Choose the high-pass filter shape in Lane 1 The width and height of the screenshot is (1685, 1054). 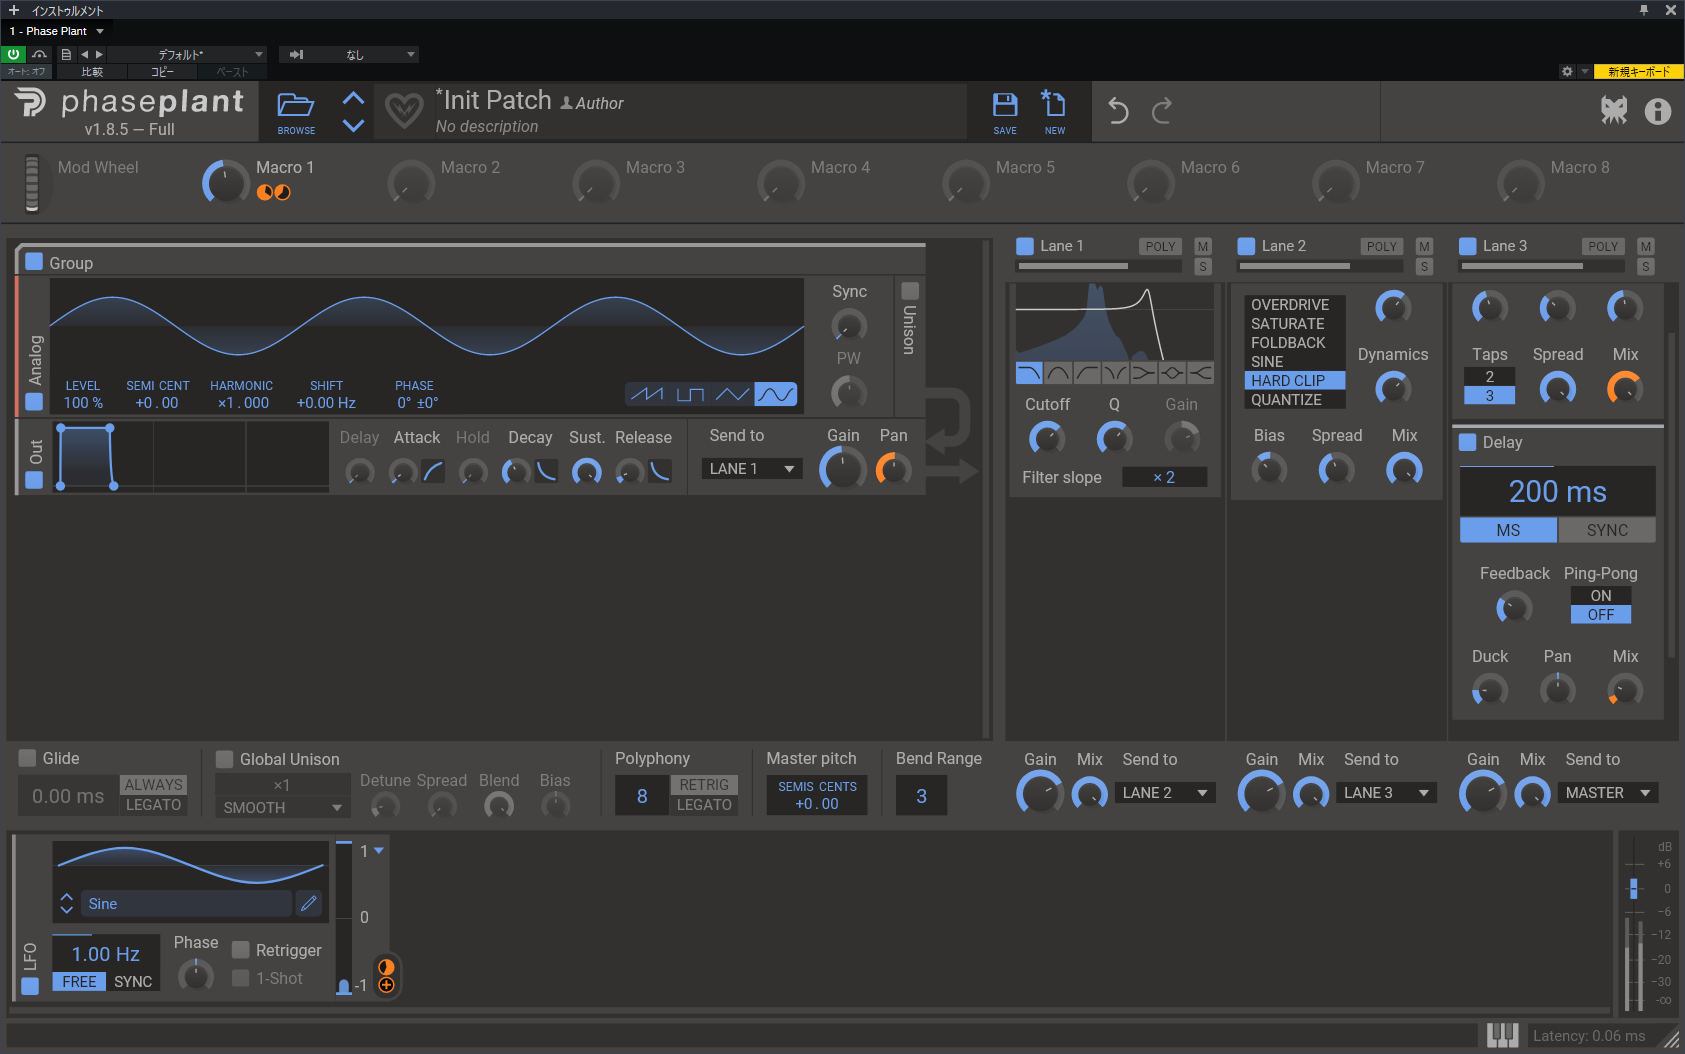[1087, 373]
